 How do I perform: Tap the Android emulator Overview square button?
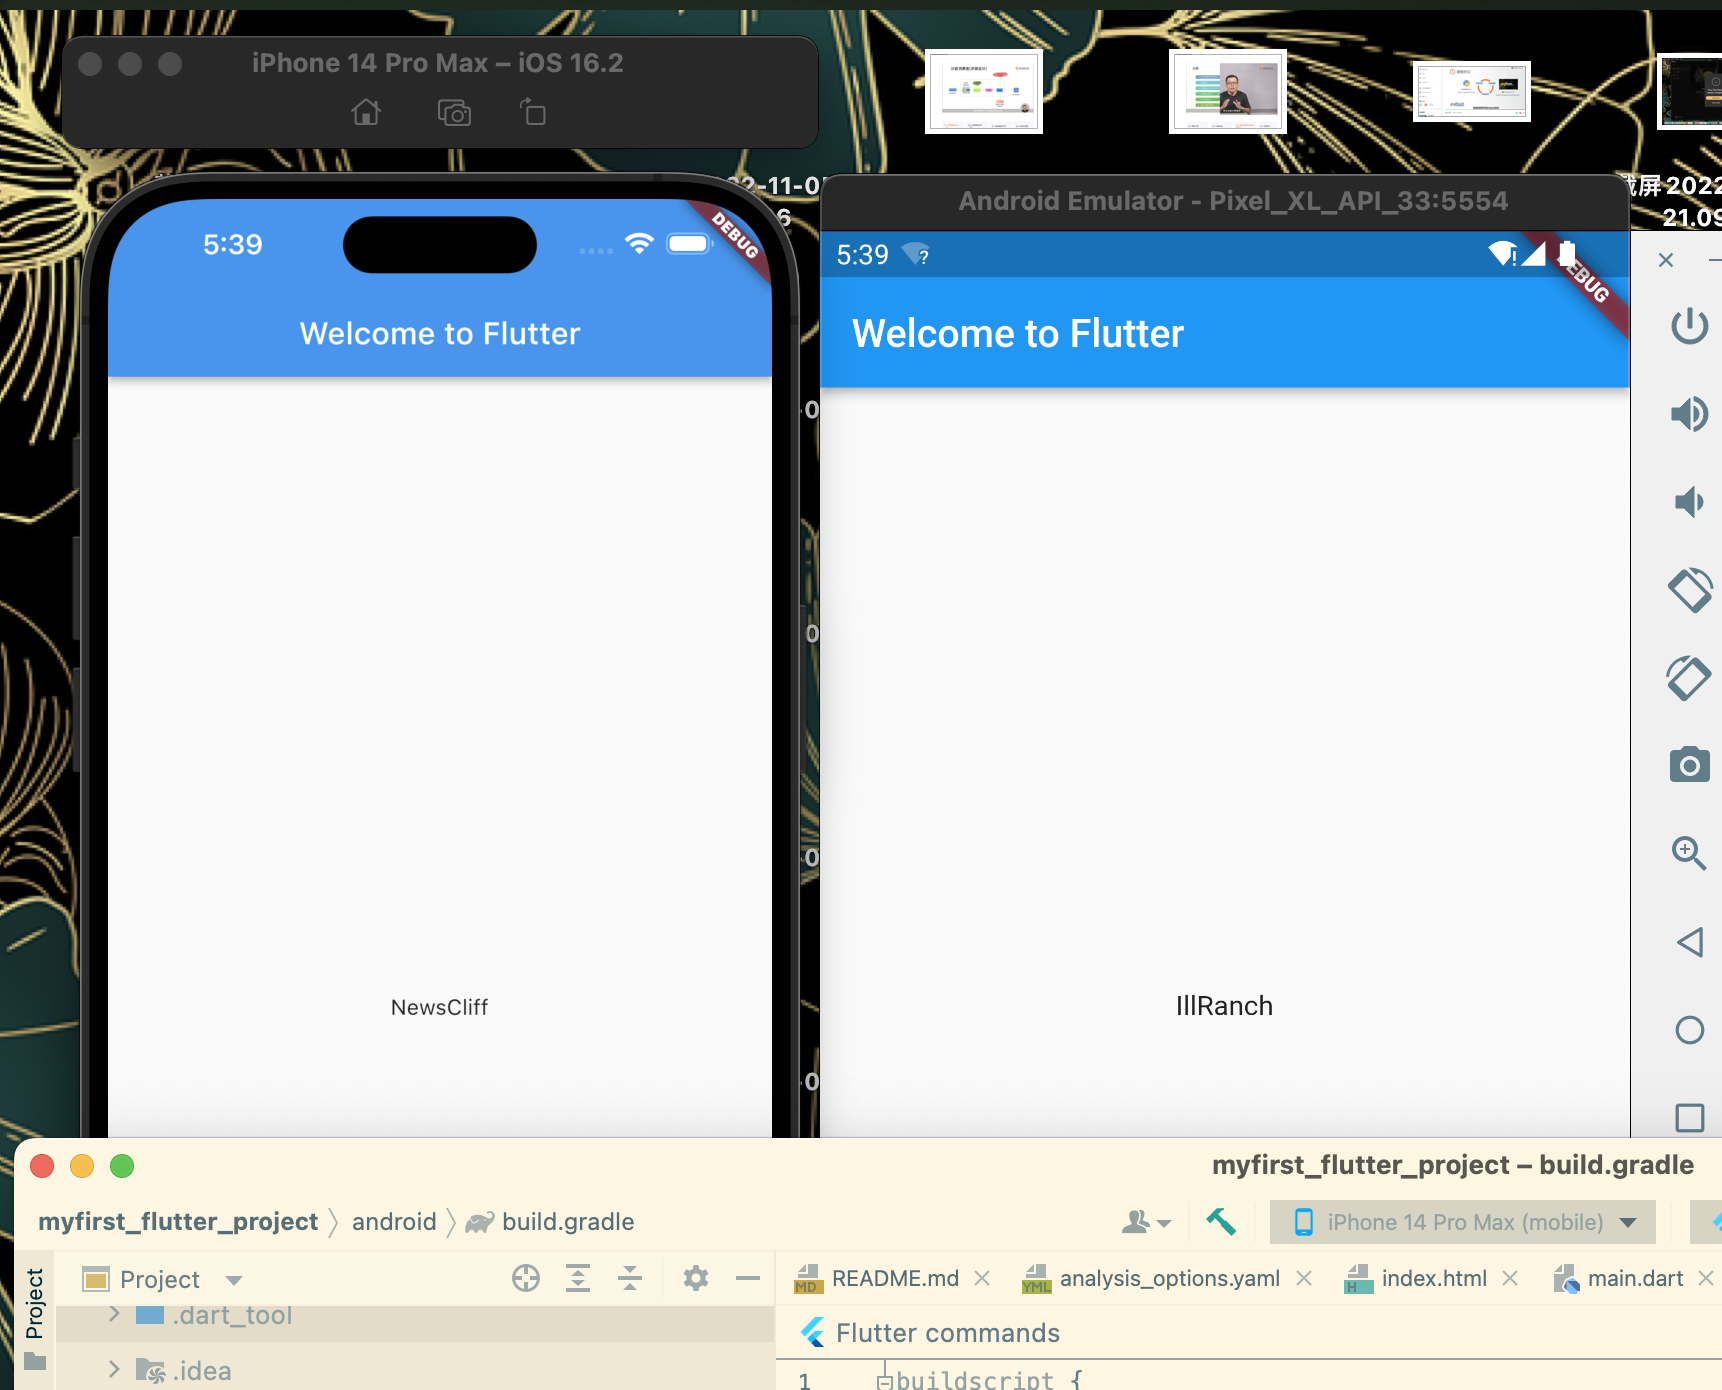click(x=1689, y=1117)
